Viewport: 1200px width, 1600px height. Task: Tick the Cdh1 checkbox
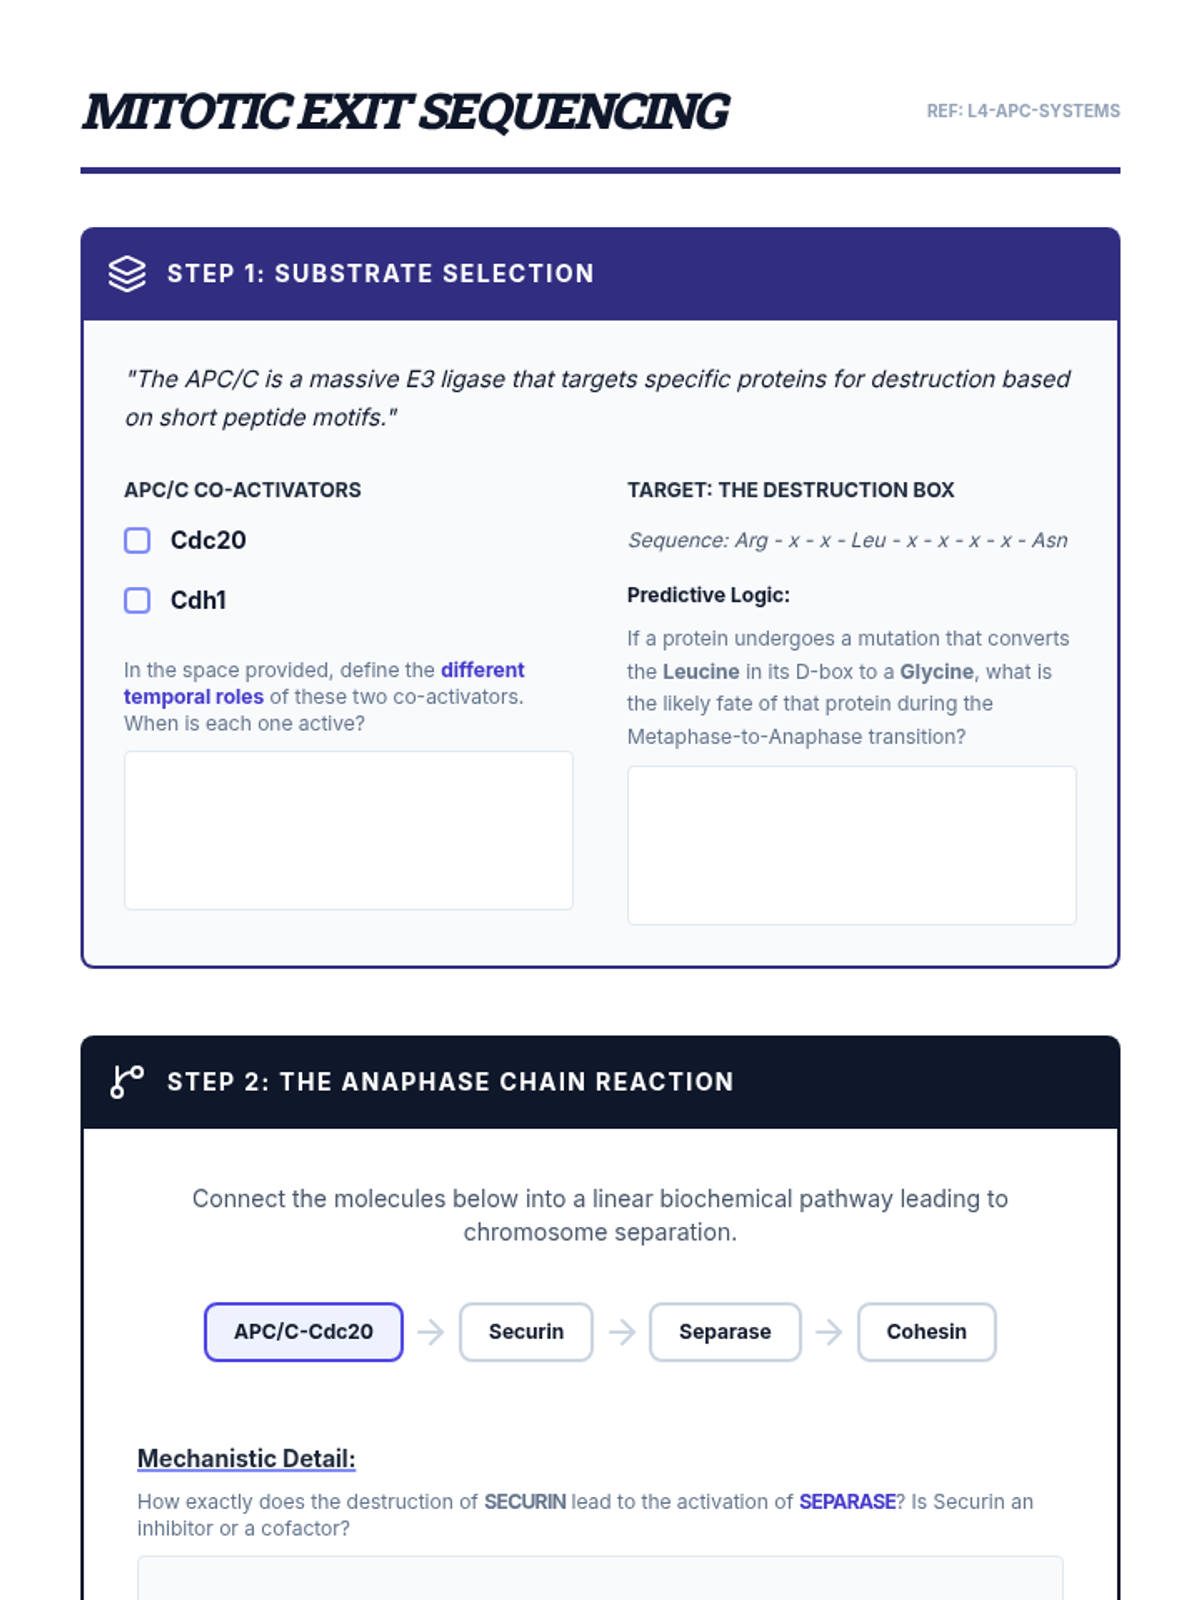point(137,601)
